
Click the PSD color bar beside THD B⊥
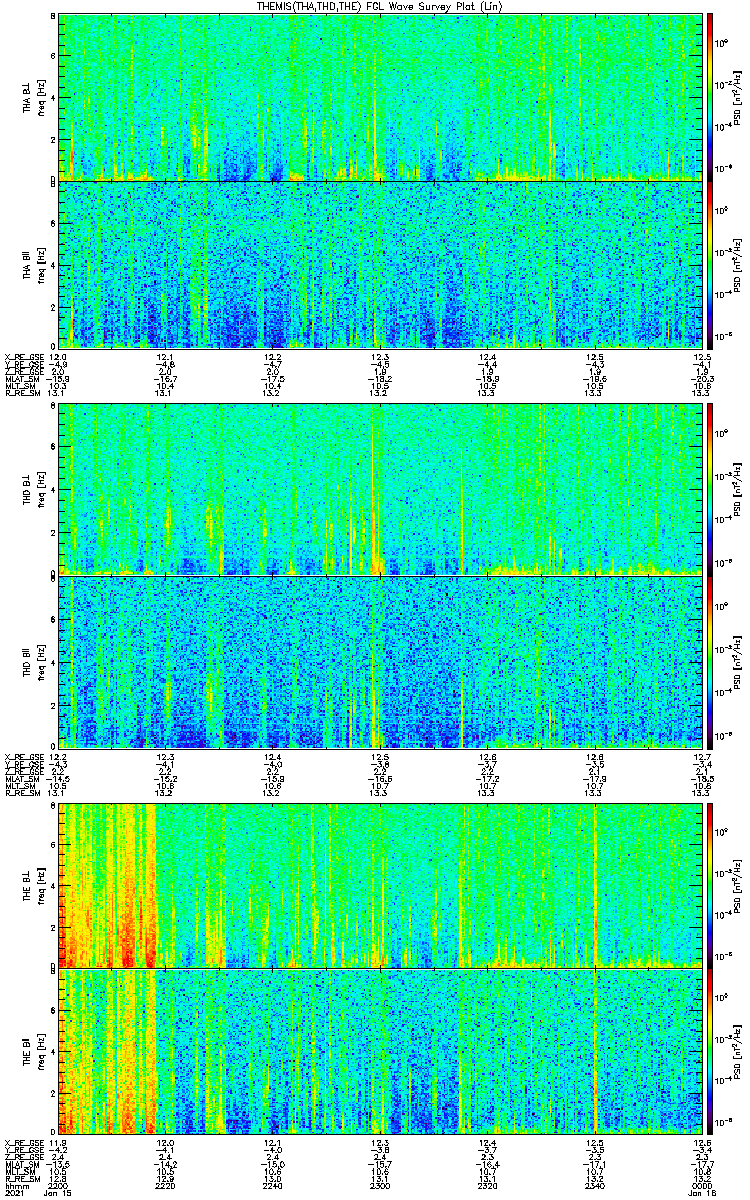(x=710, y=489)
